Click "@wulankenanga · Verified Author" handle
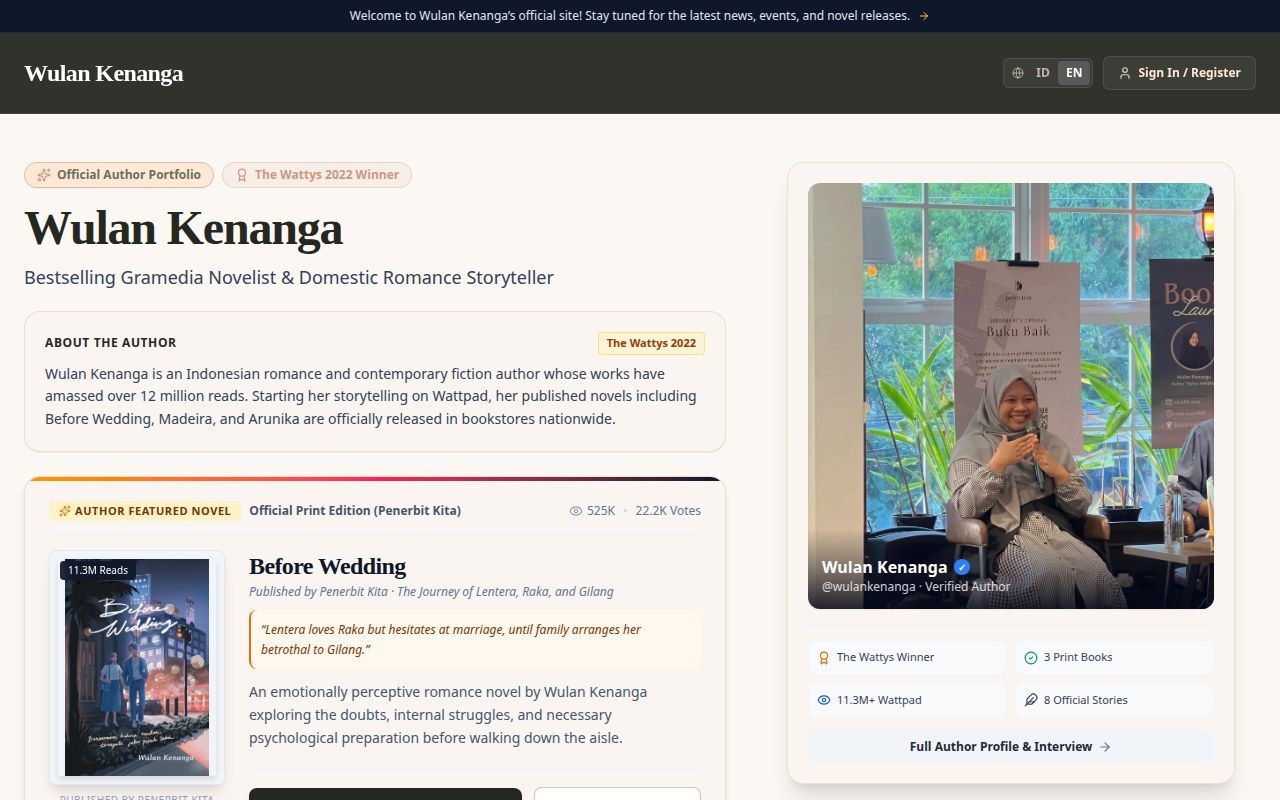Screen dimensions: 1280x800 point(916,587)
